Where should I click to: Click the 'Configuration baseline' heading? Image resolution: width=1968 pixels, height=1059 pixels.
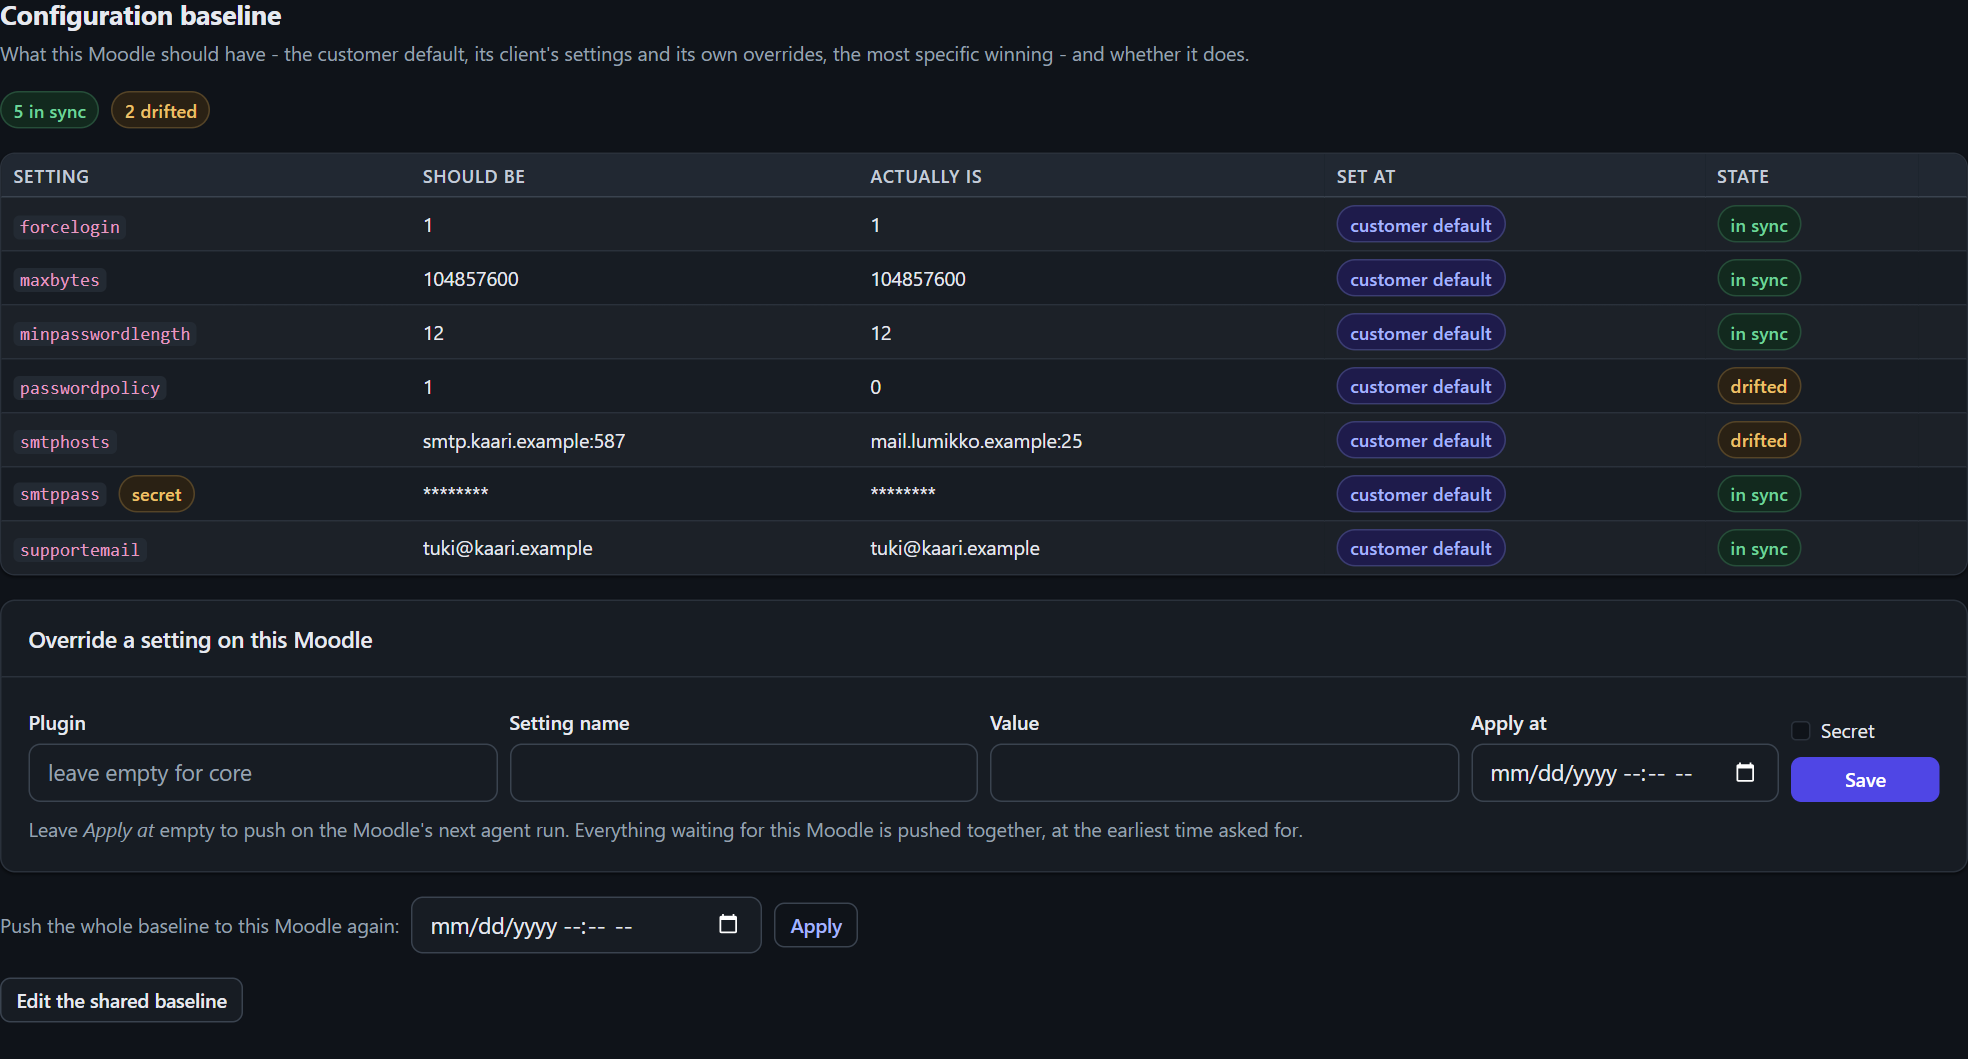[x=141, y=16]
